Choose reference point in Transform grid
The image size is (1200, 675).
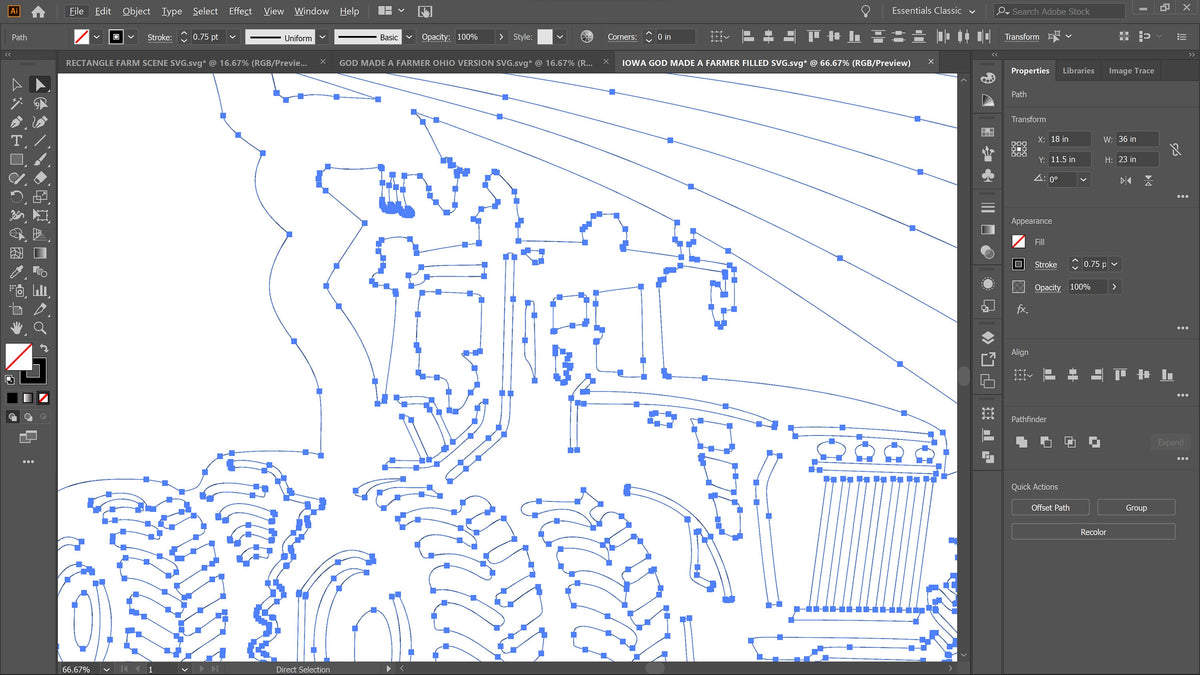click(x=1019, y=149)
